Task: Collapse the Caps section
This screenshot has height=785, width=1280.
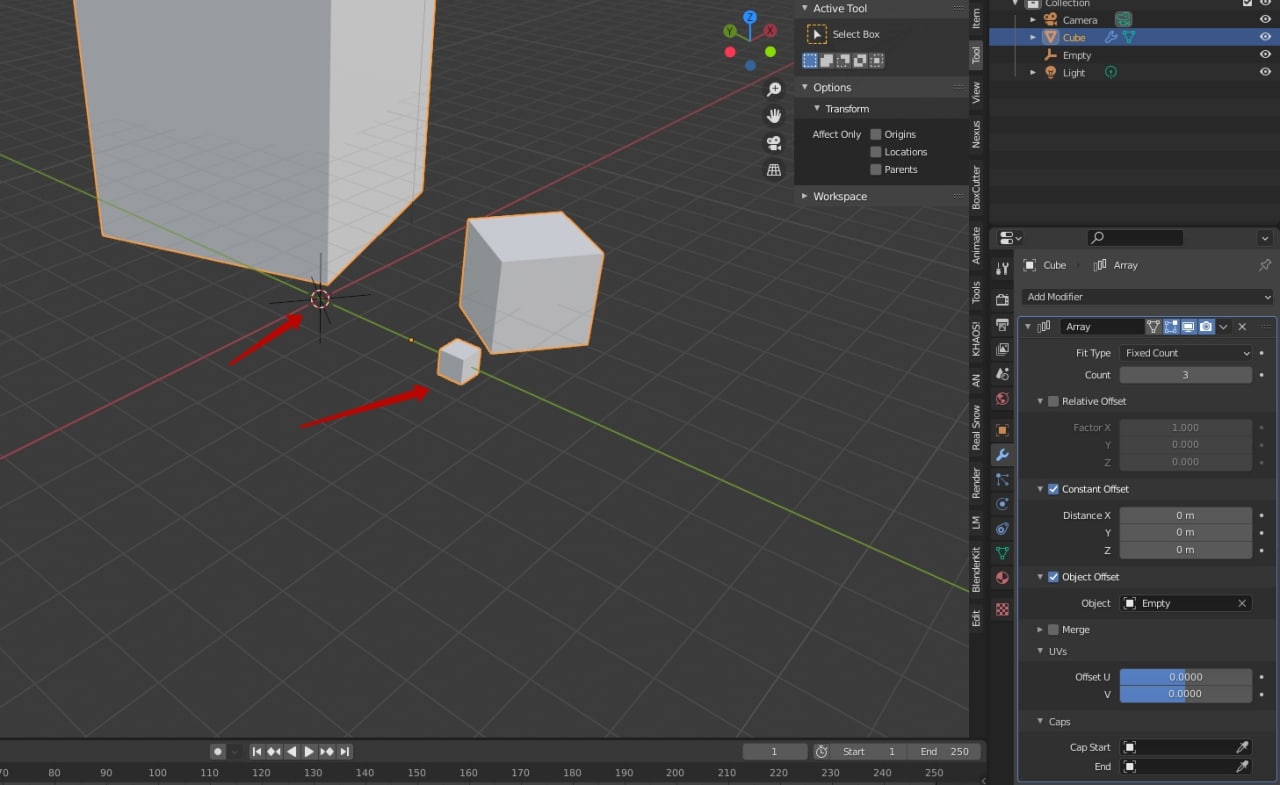Action: point(1040,722)
